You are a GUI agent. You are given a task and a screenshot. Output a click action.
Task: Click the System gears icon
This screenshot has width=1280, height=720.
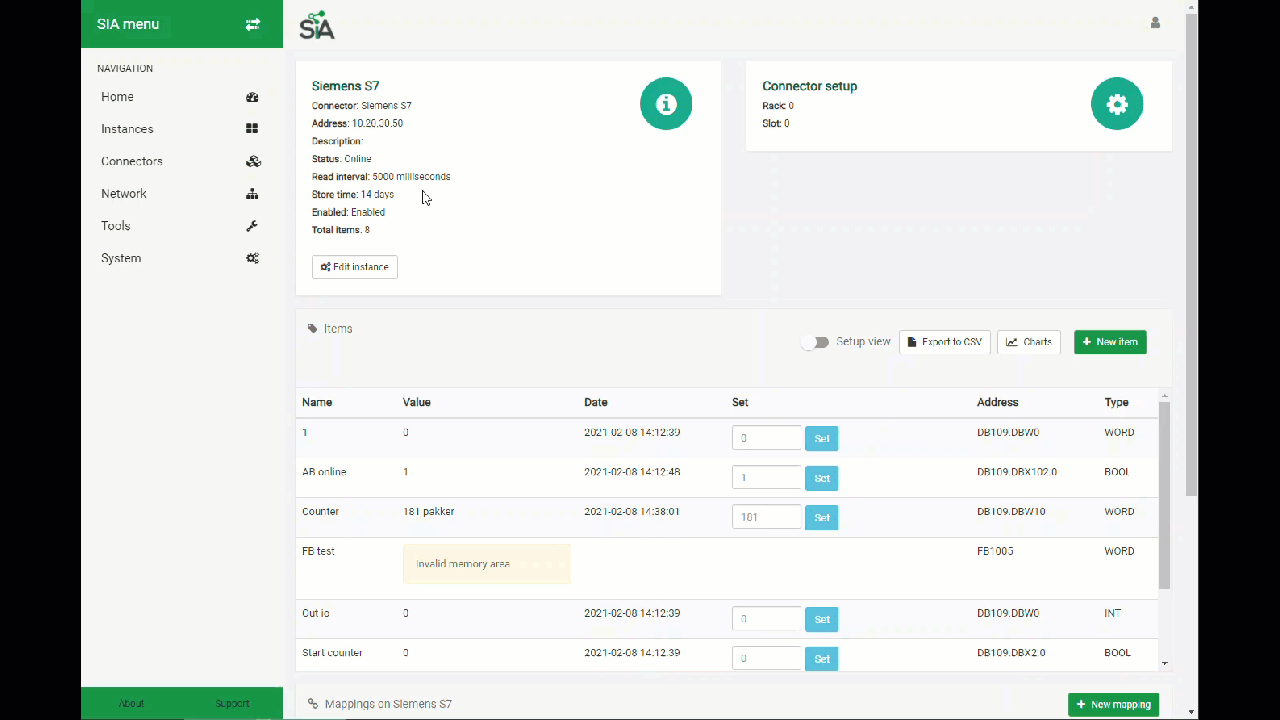252,258
